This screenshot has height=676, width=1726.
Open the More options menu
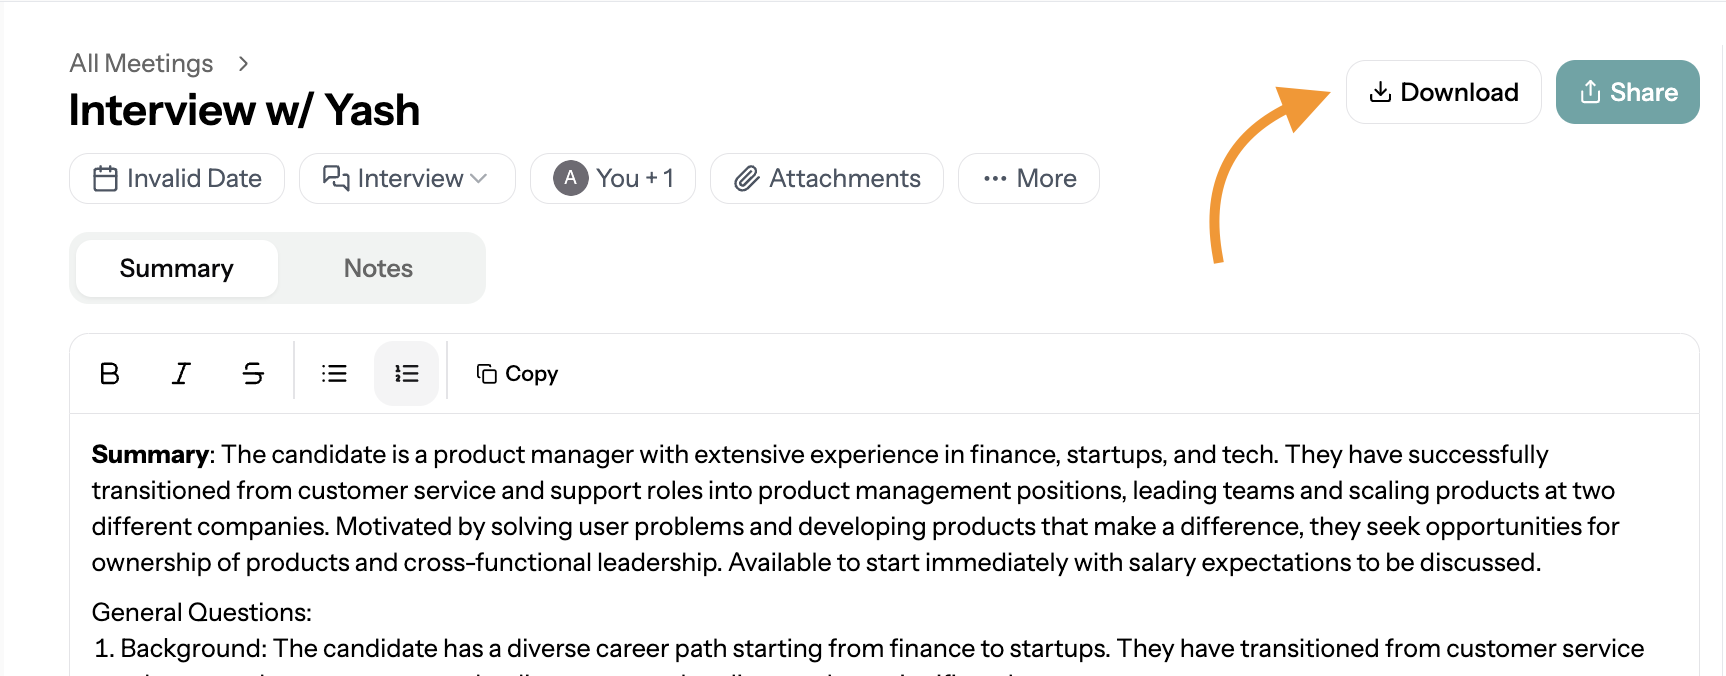pyautogui.click(x=1028, y=178)
